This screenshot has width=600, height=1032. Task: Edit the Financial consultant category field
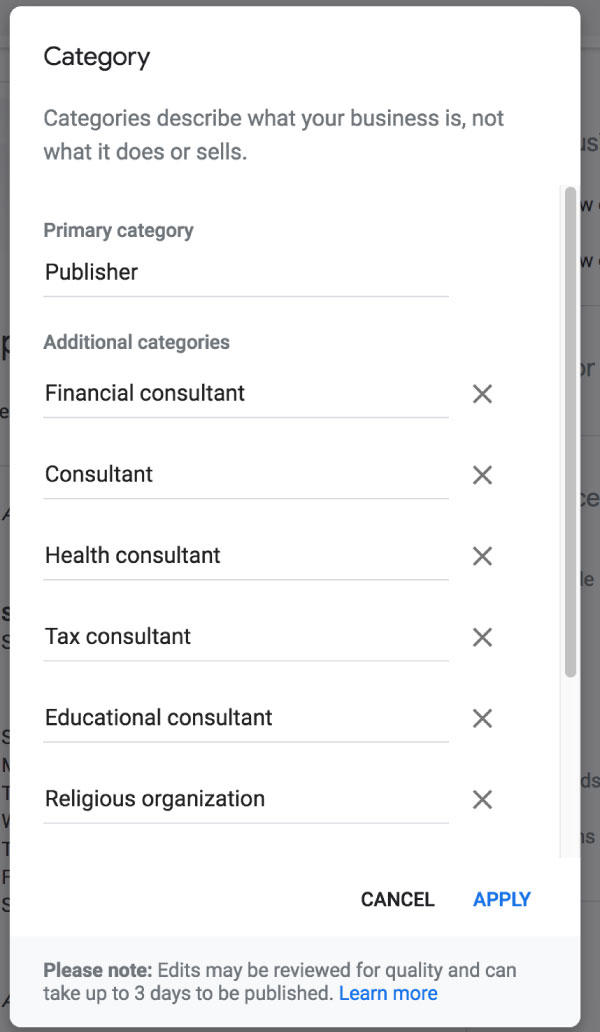pyautogui.click(x=245, y=394)
